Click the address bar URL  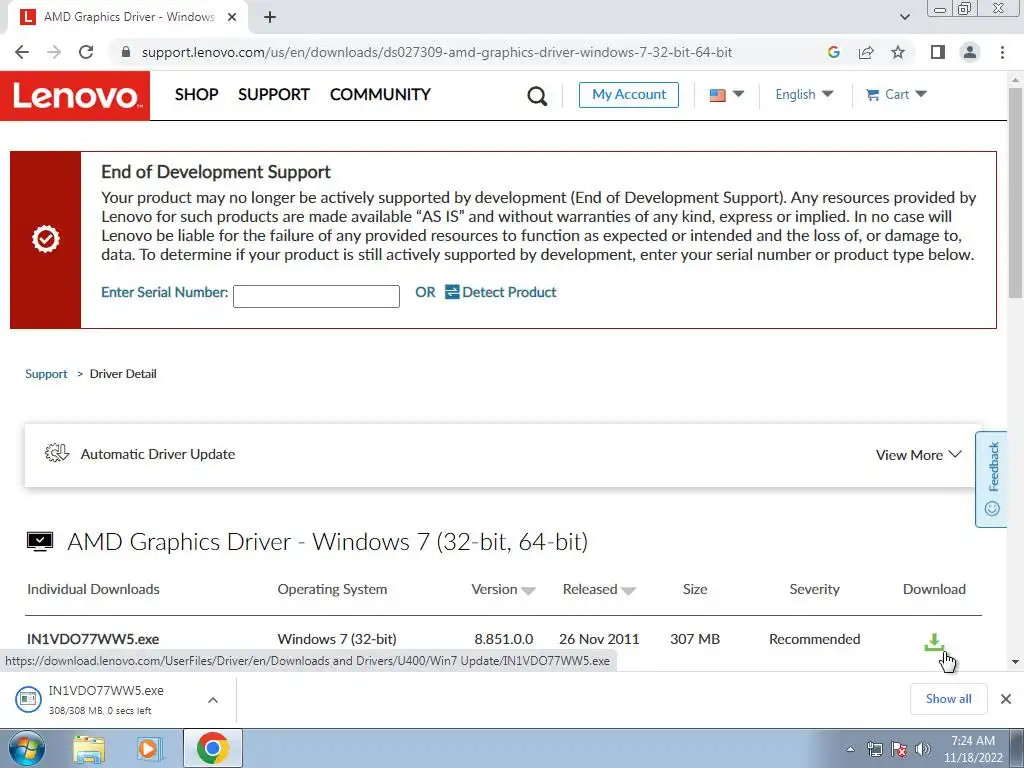coord(437,52)
